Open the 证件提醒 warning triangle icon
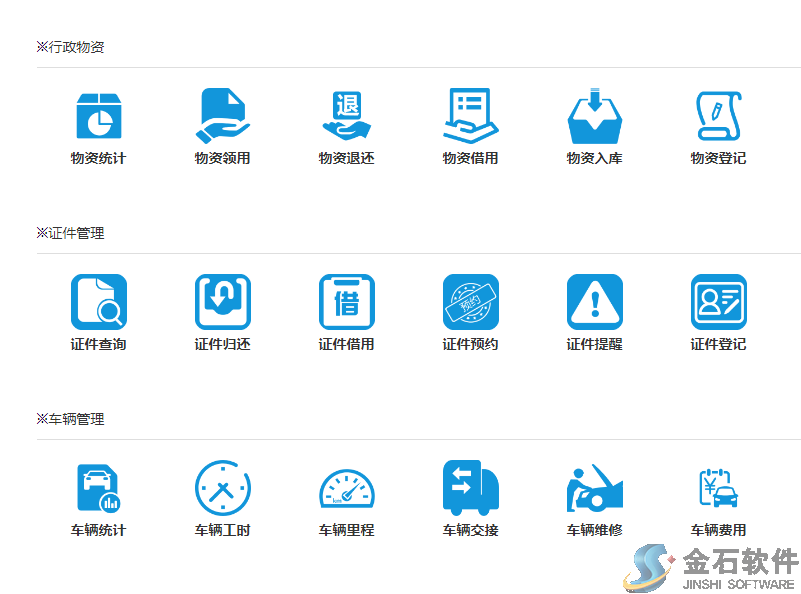The image size is (801, 594). 594,302
